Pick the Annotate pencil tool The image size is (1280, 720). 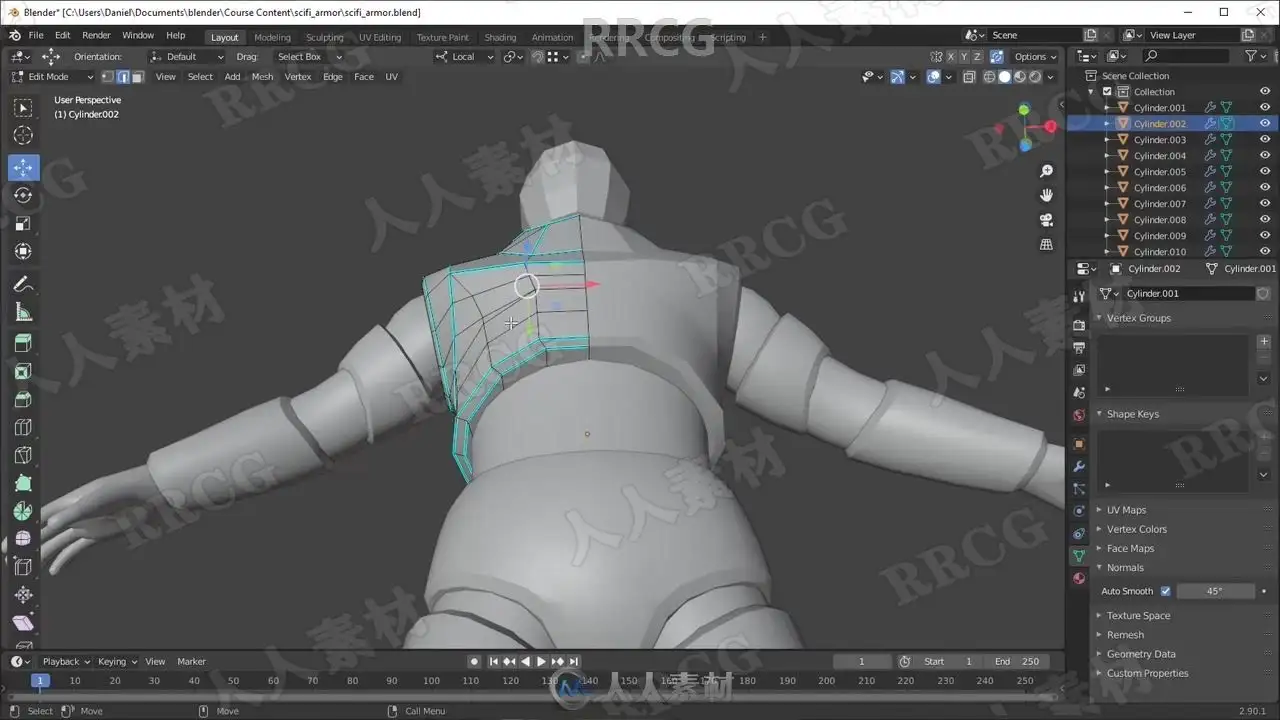pos(23,285)
